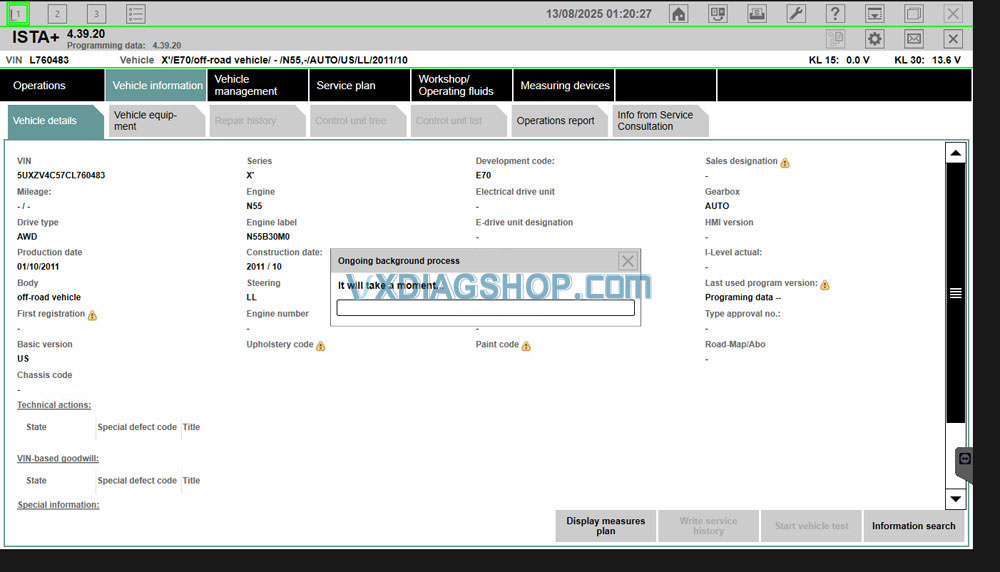The image size is (1000, 572).
Task: Click the construction date 2011 / 10
Action: [264, 267]
